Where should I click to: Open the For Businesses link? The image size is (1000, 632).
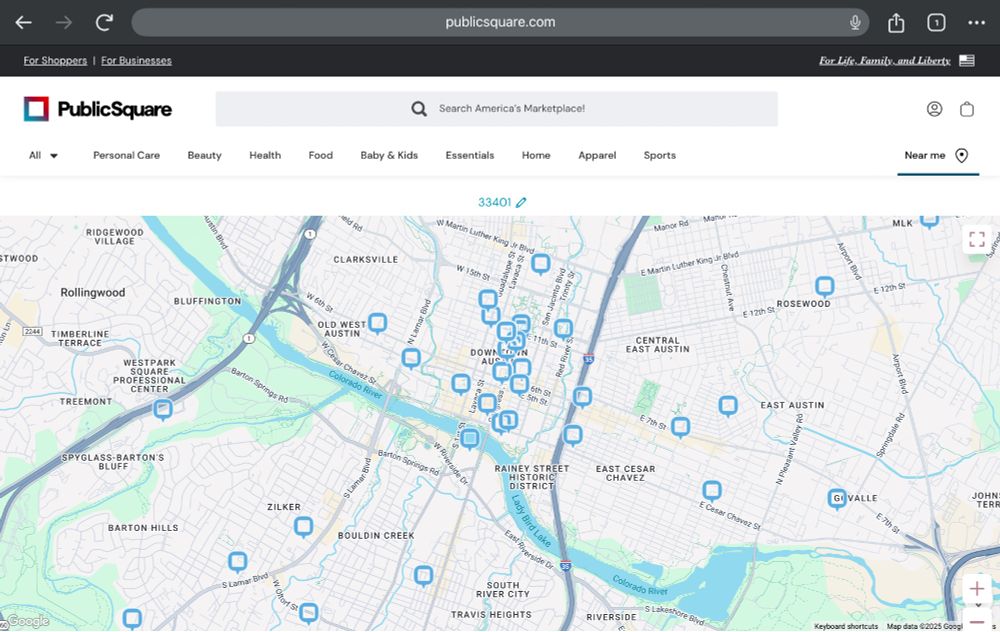tap(136, 61)
